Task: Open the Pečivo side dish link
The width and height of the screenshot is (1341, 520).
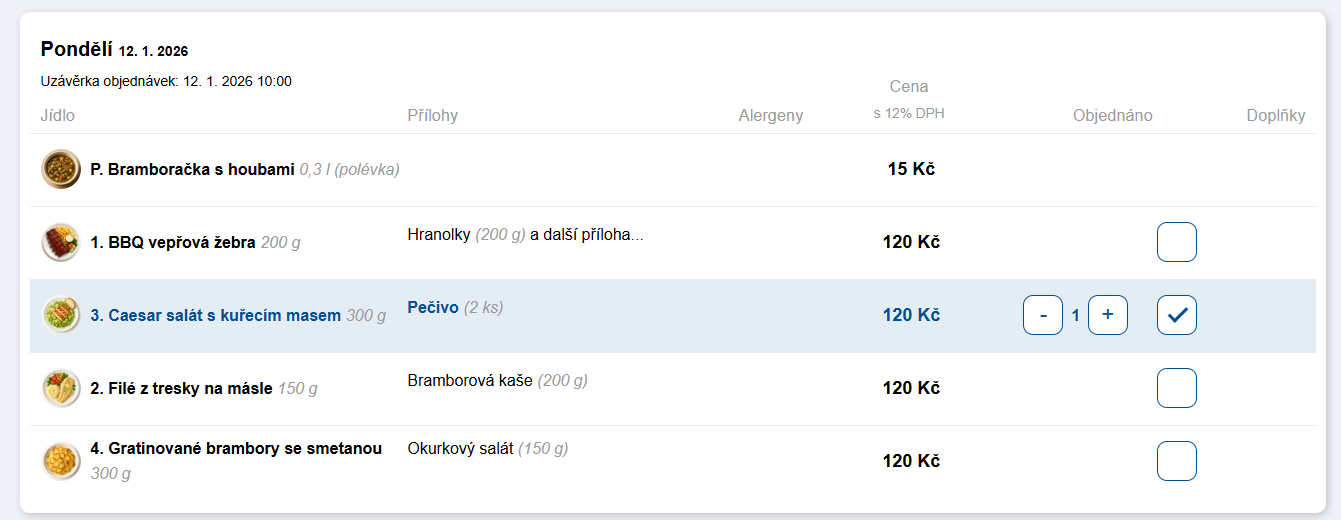Action: click(x=433, y=307)
